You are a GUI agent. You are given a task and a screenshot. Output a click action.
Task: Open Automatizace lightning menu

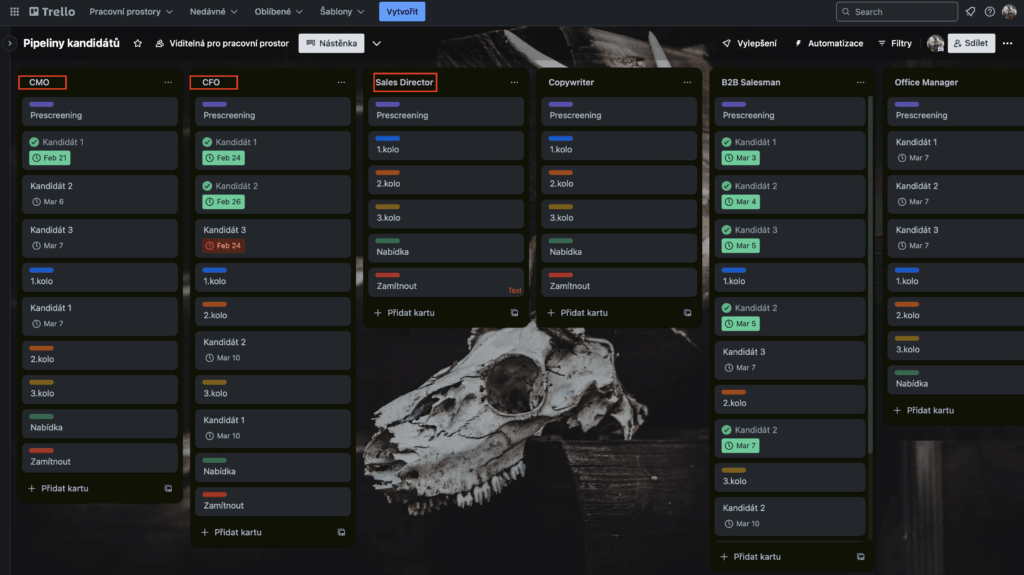click(x=829, y=43)
